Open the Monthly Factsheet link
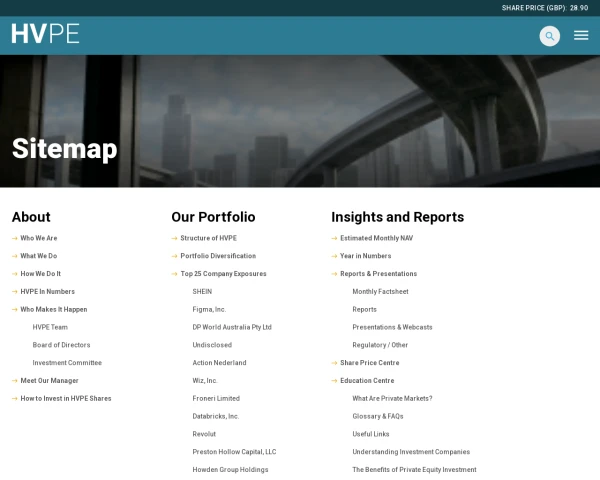The width and height of the screenshot is (600, 480). [x=380, y=292]
